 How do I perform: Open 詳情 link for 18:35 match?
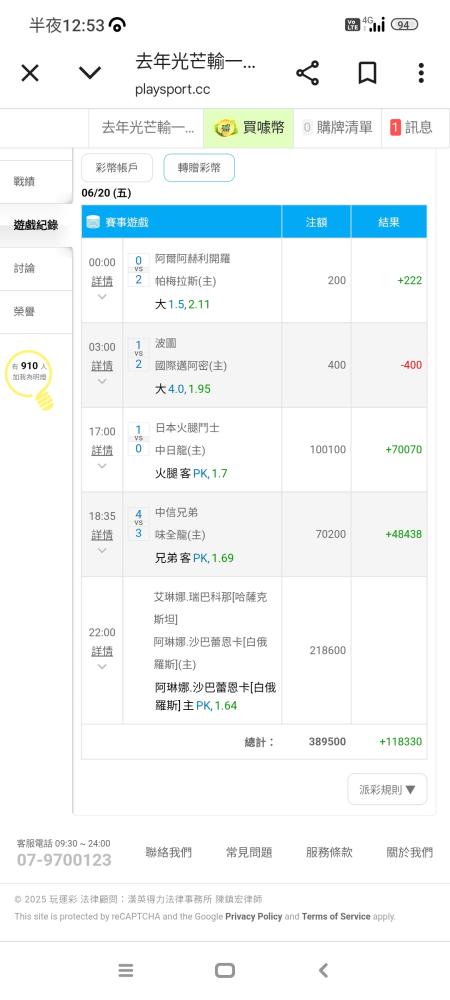coord(102,534)
